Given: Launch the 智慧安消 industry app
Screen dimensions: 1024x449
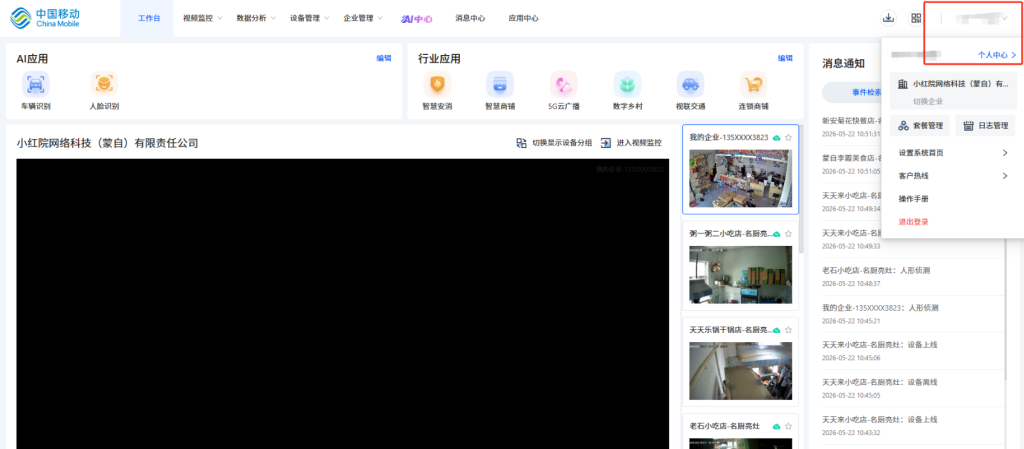Looking at the screenshot, I should pyautogui.click(x=438, y=84).
